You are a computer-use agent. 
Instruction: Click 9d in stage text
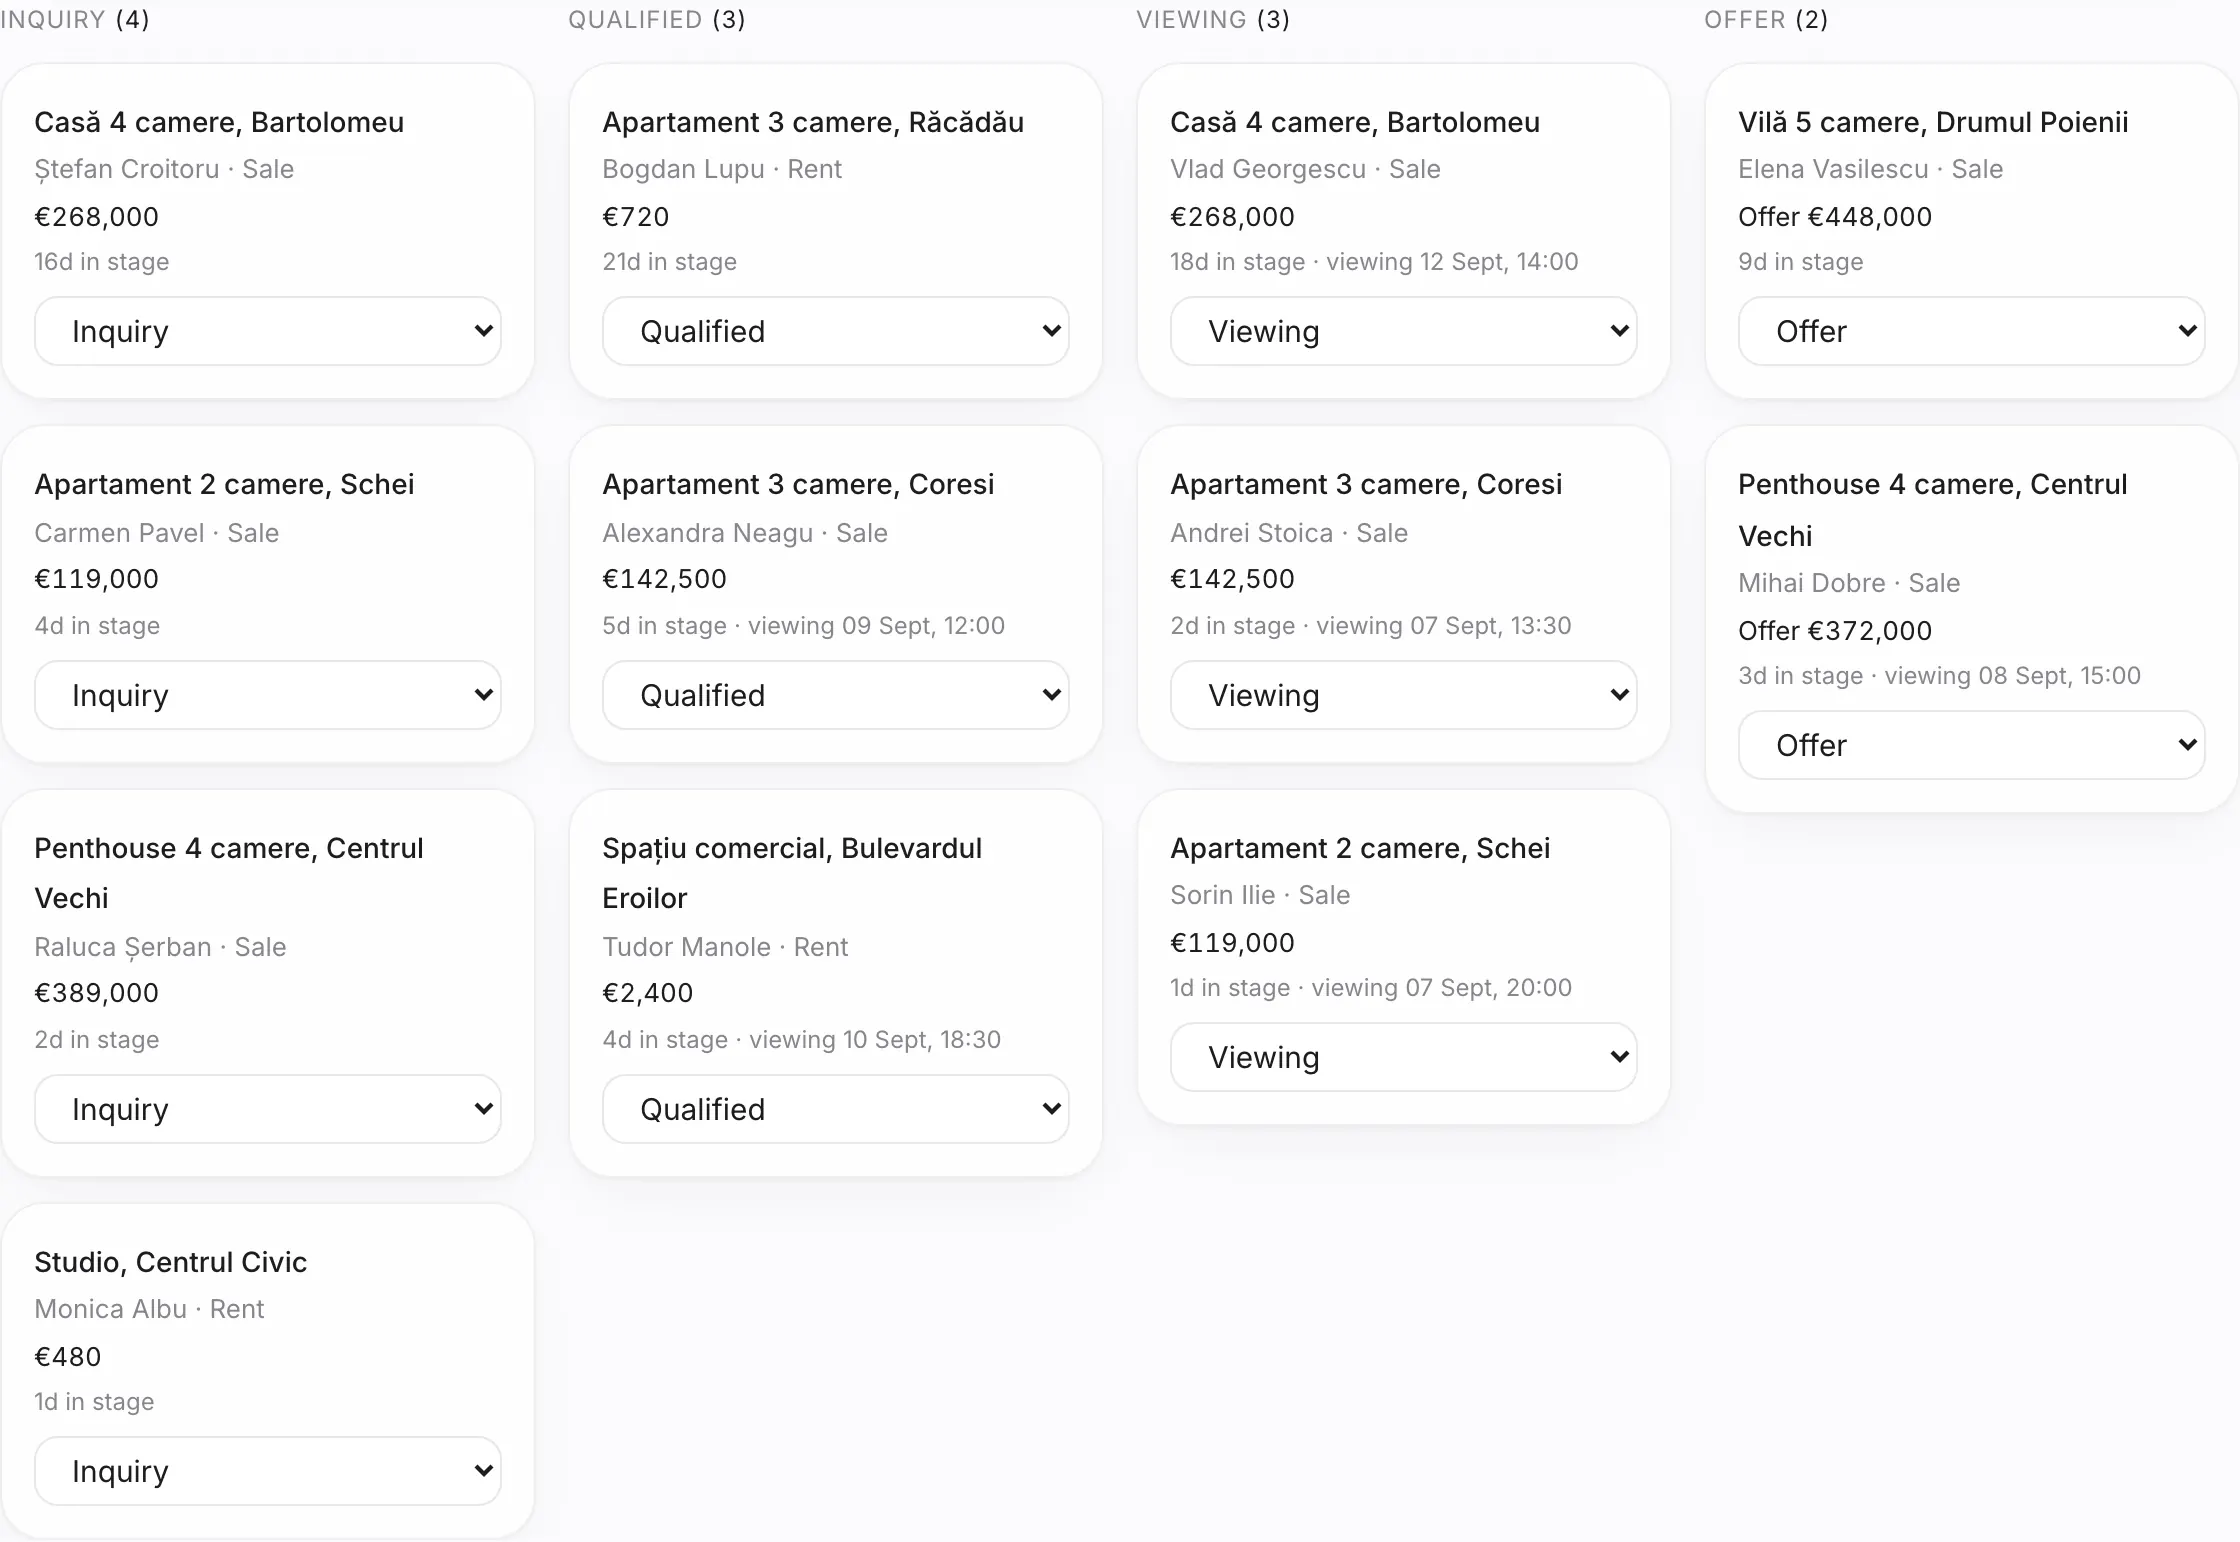[x=1800, y=262]
